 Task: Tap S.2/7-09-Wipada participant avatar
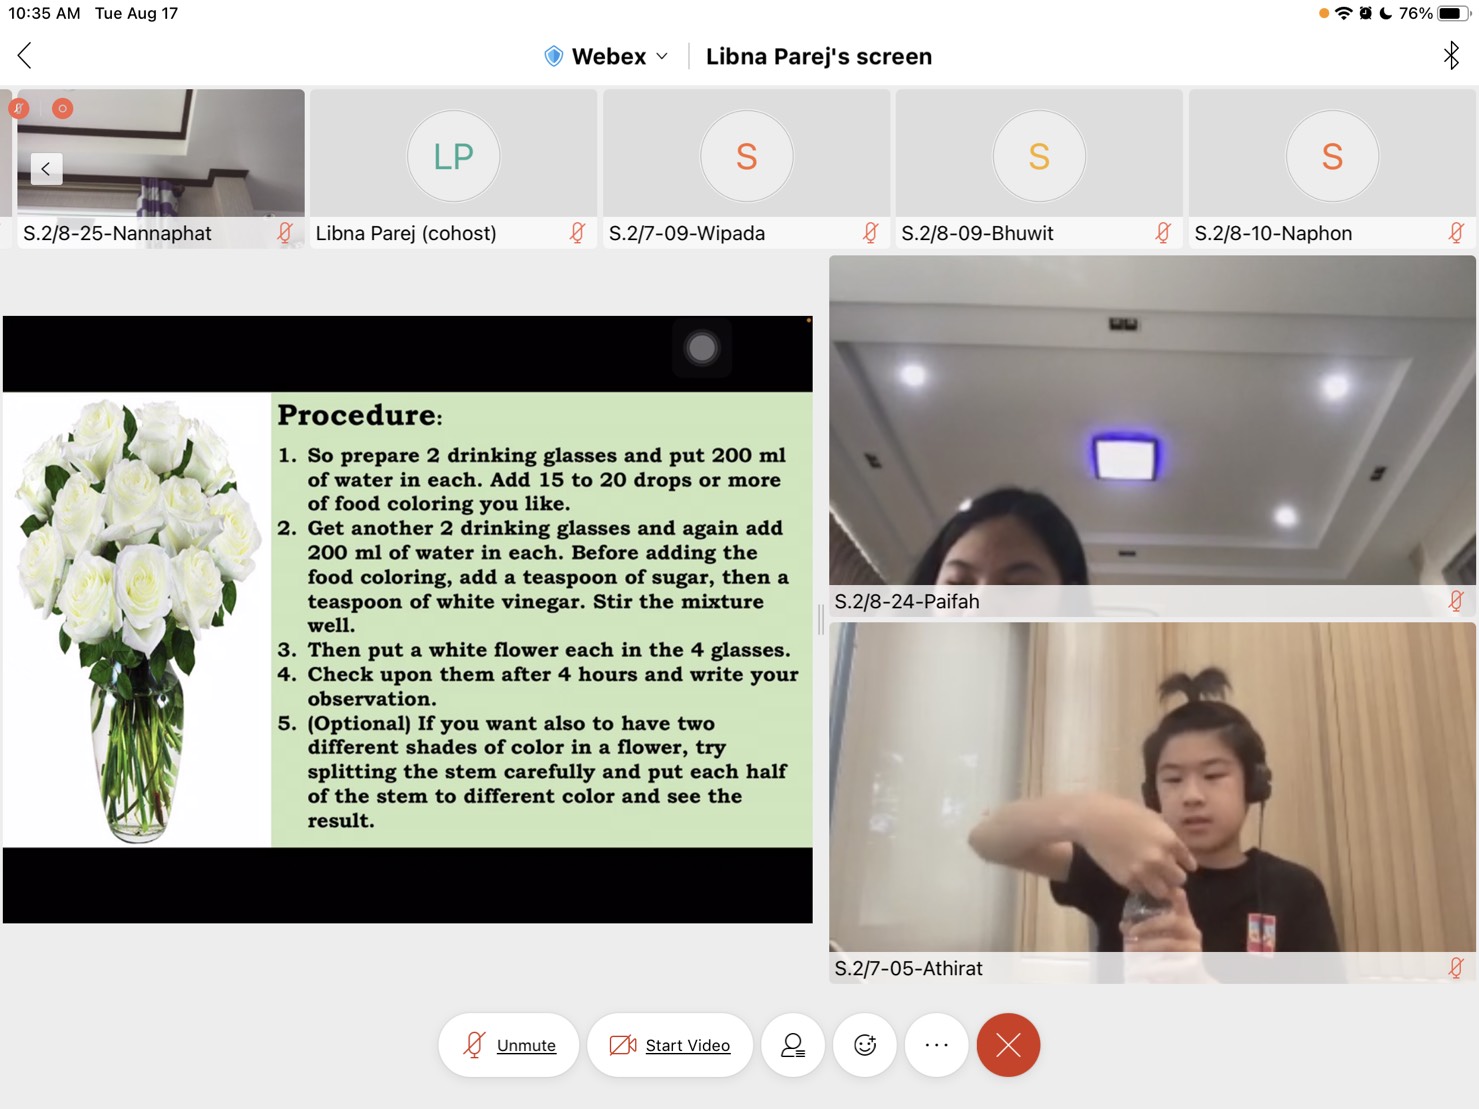pos(746,156)
